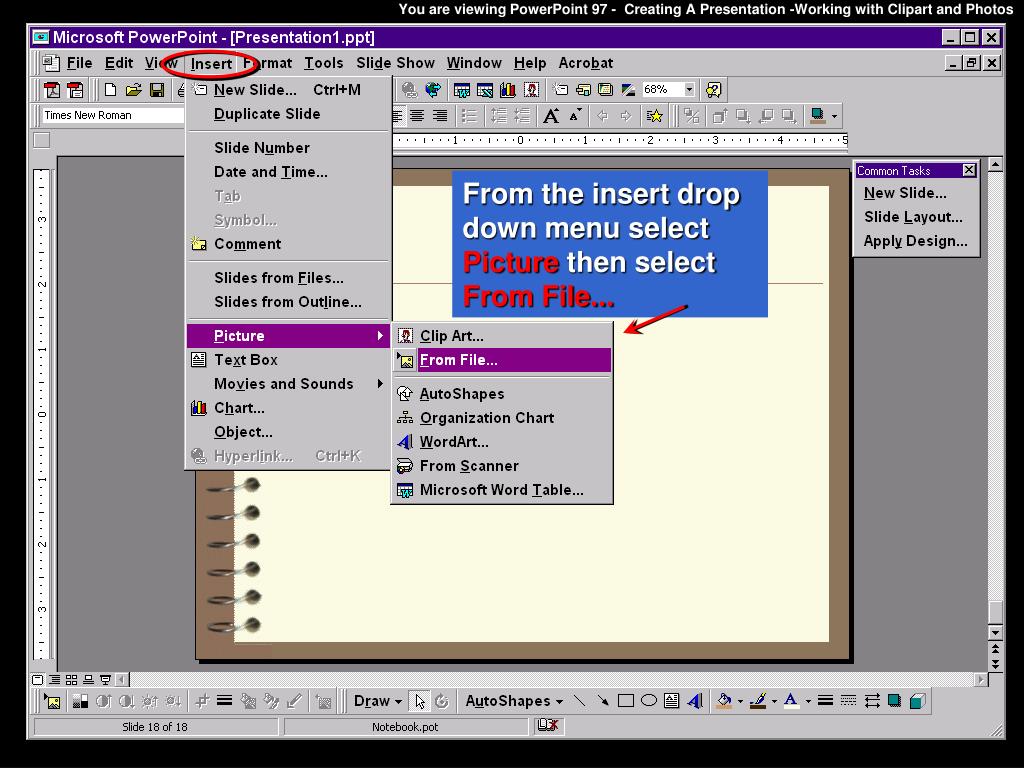Open the AutoShapes dropdown on the Drawing toolbar
Image resolution: width=1024 pixels, height=768 pixels.
[x=514, y=701]
